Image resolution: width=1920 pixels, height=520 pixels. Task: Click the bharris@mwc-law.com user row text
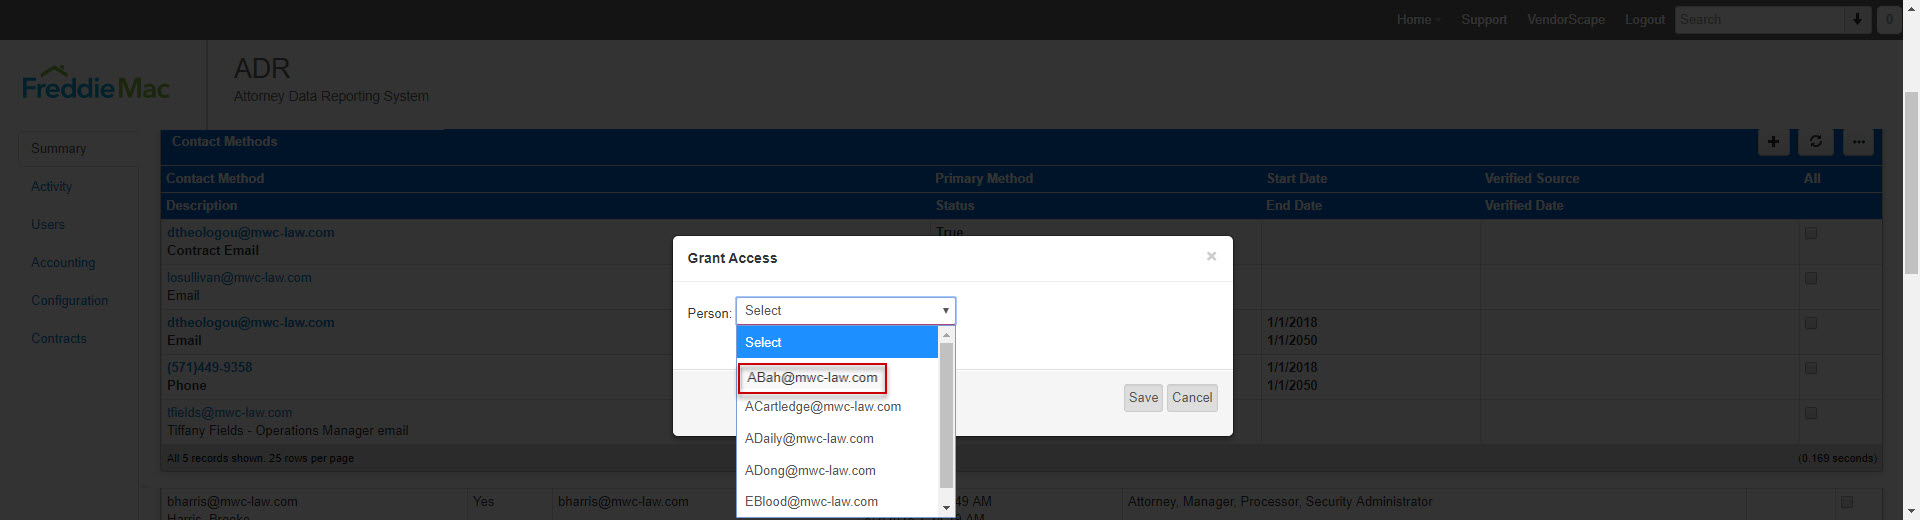pyautogui.click(x=232, y=502)
